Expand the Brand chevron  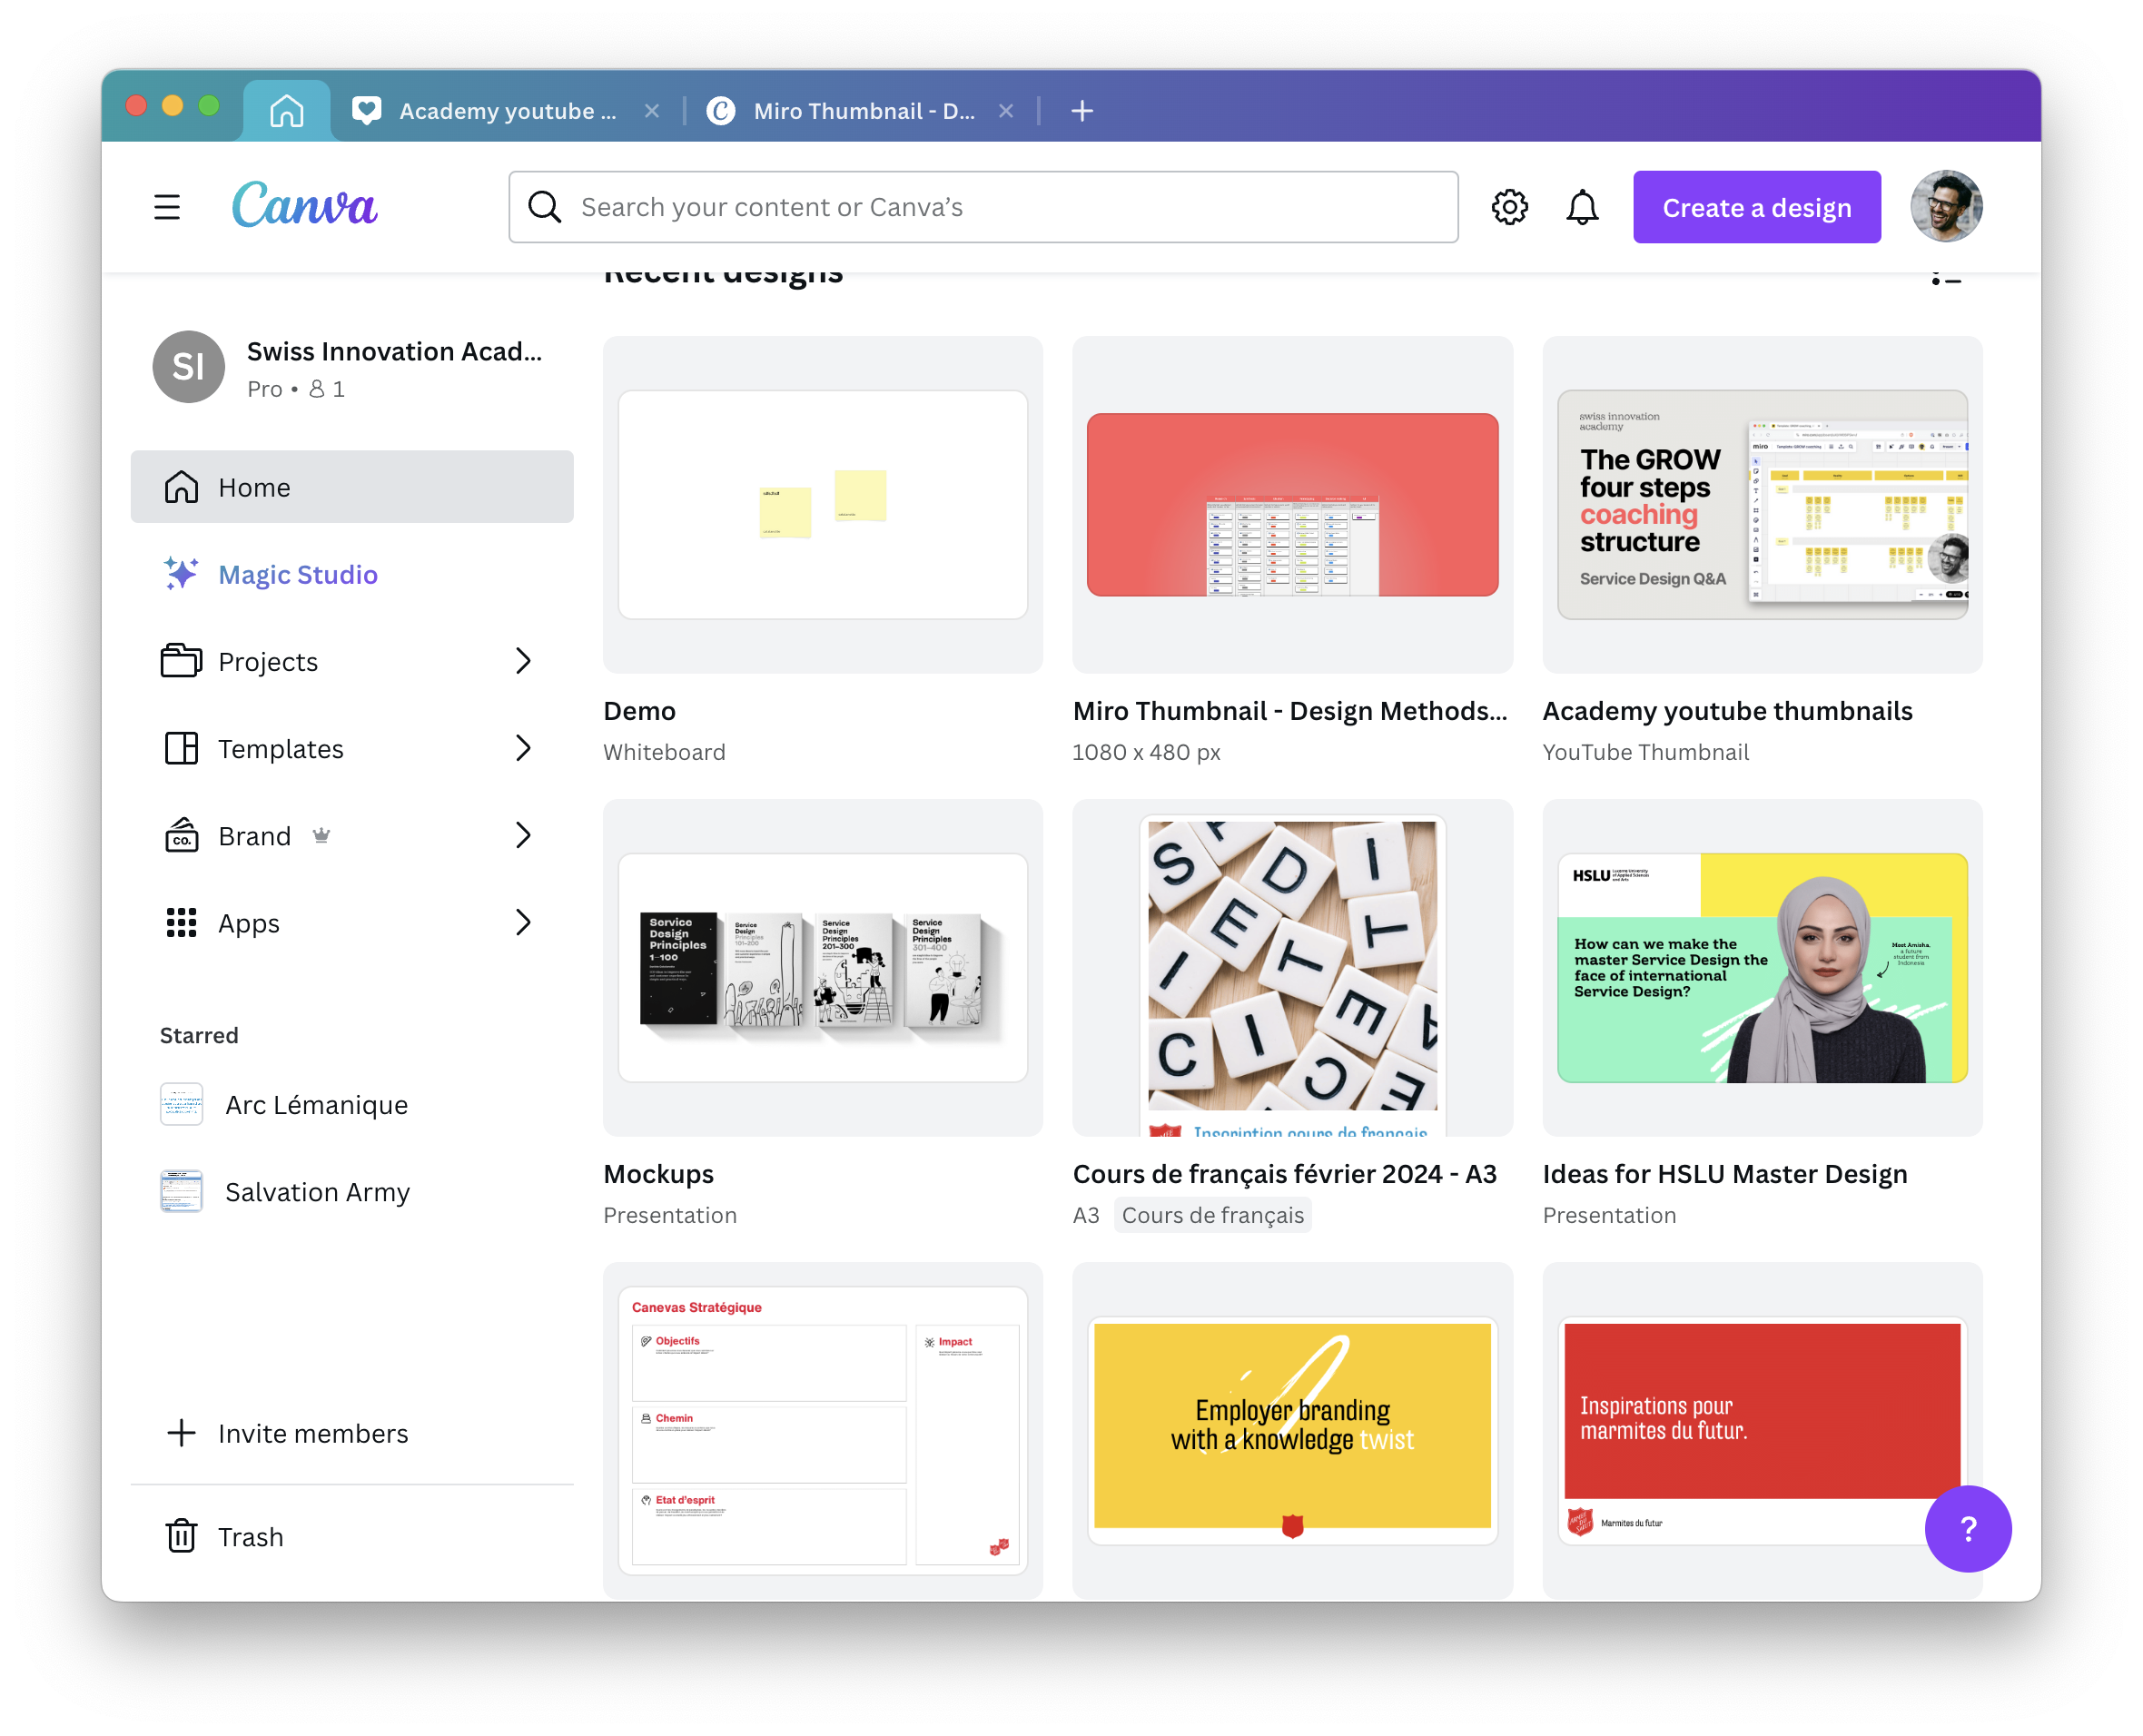click(x=523, y=835)
